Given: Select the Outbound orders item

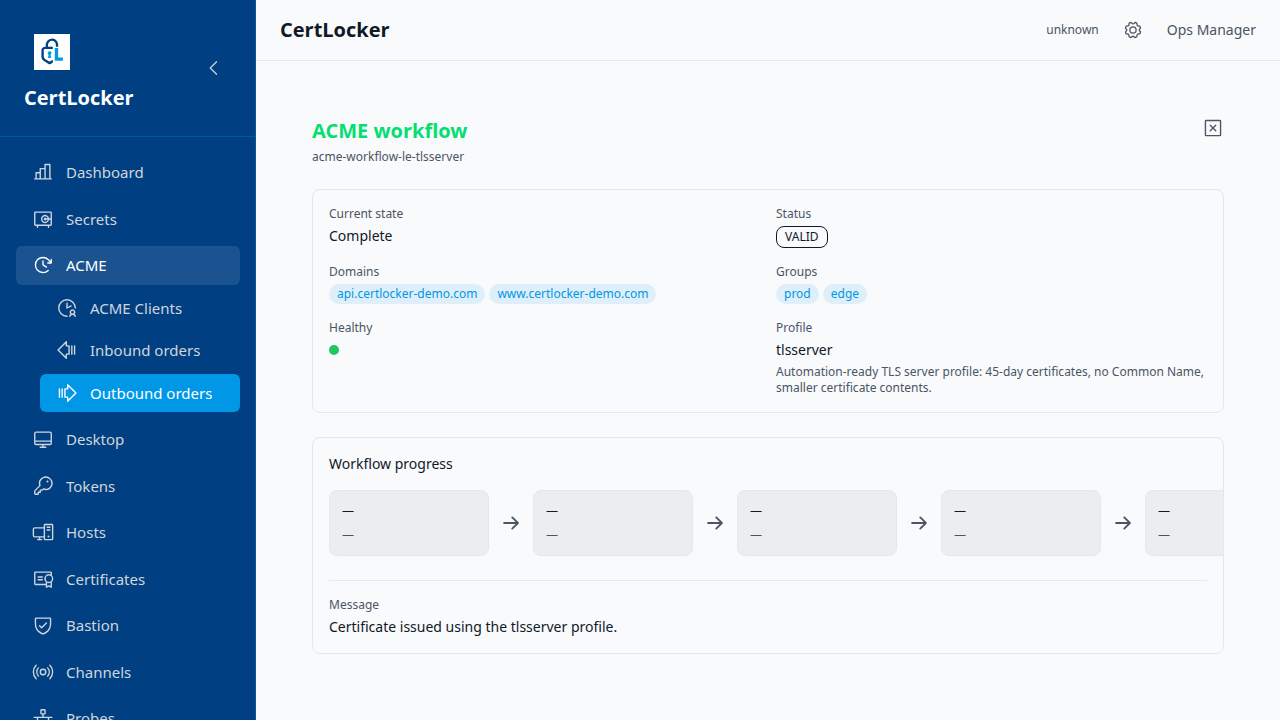Looking at the screenshot, I should [x=140, y=393].
